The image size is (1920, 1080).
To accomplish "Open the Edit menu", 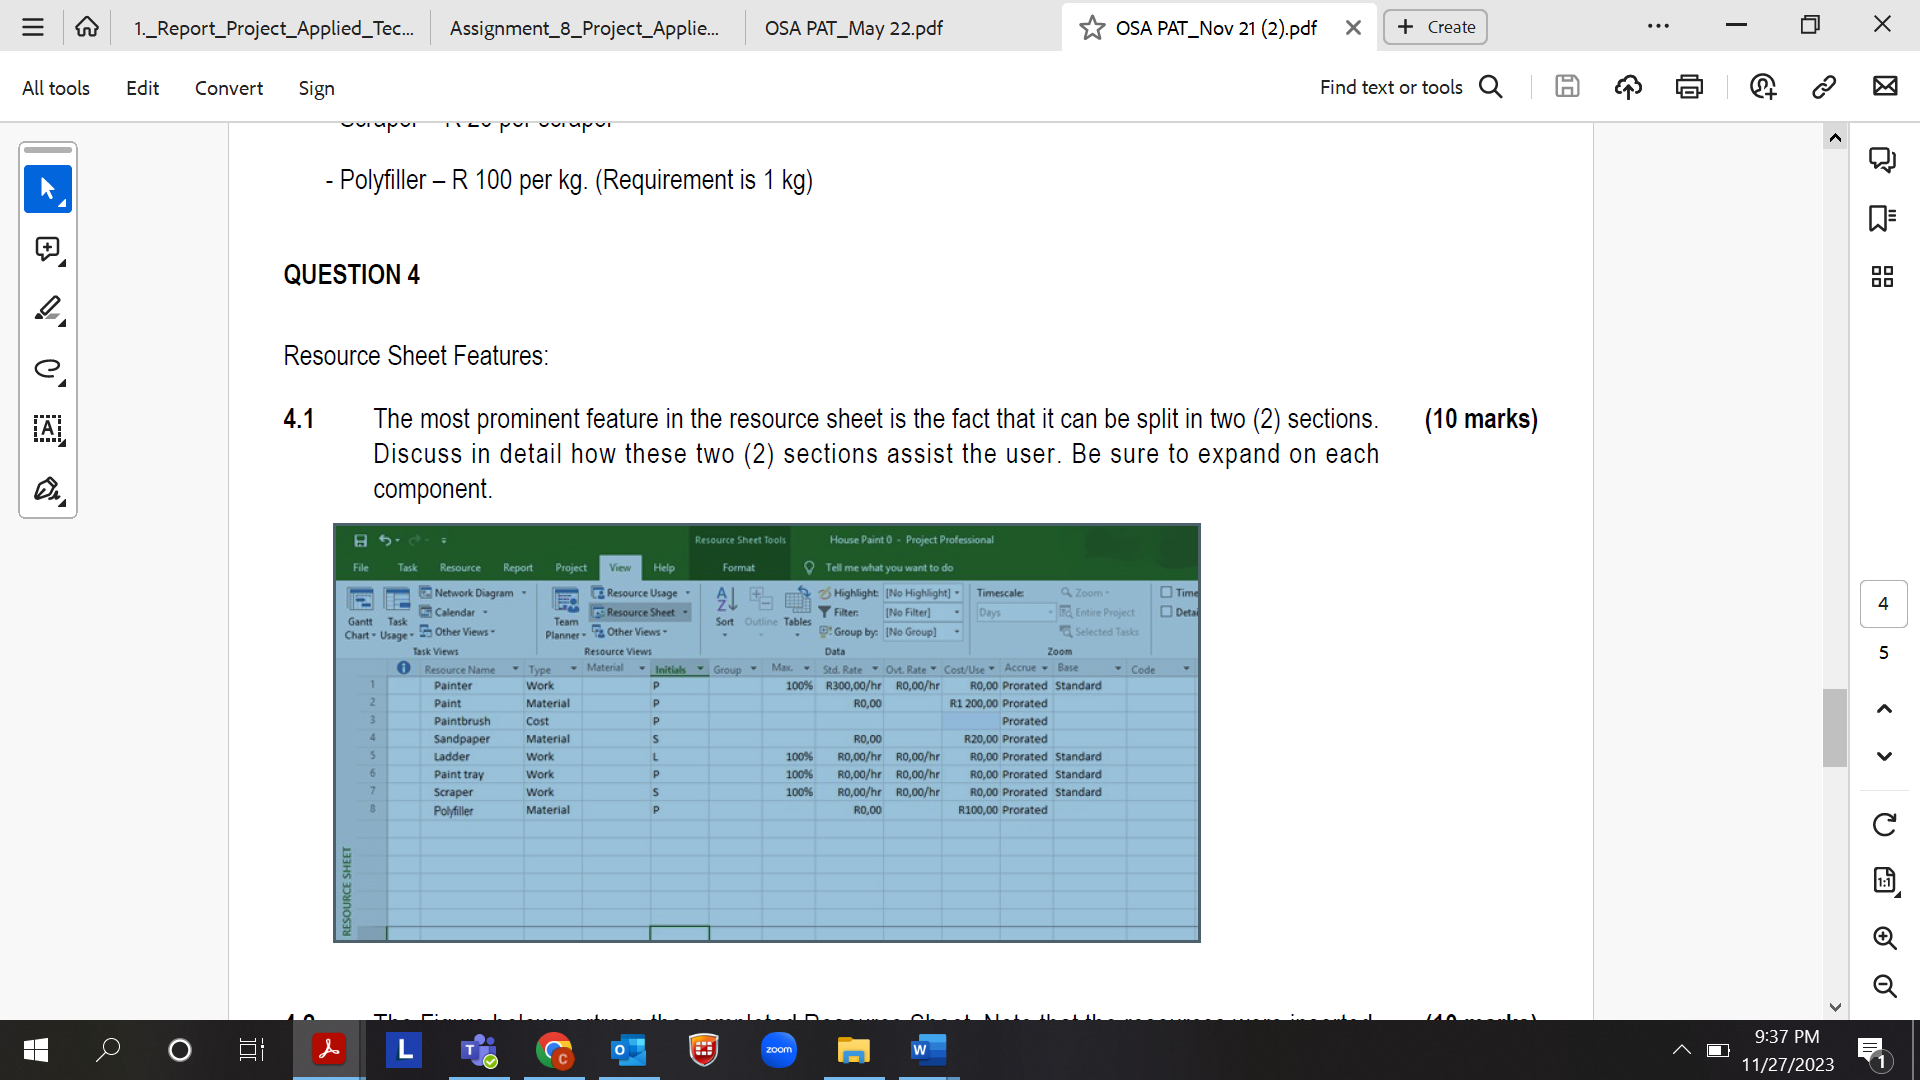I will 142,88.
